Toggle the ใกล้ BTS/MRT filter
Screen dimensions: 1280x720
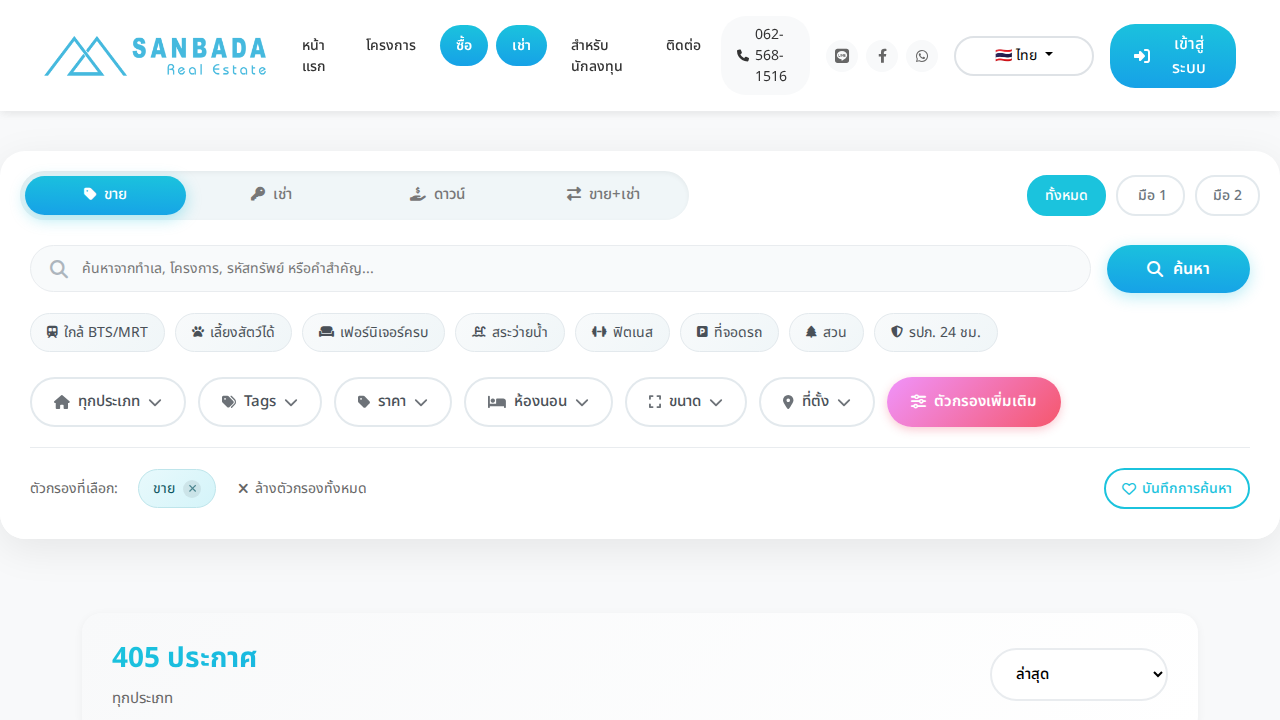coord(97,333)
